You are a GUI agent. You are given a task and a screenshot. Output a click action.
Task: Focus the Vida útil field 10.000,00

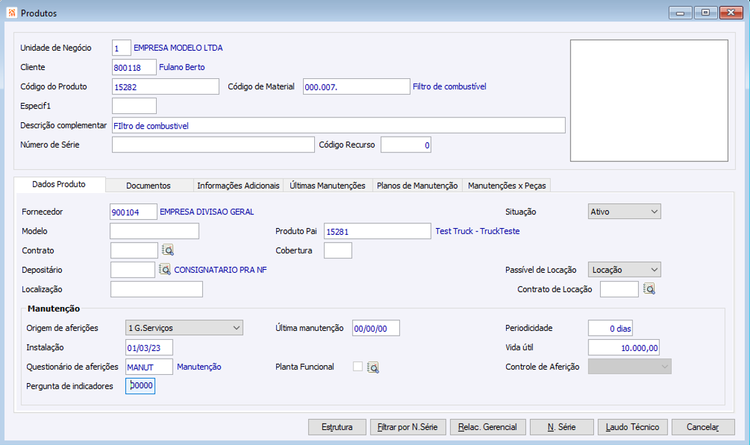tap(624, 347)
